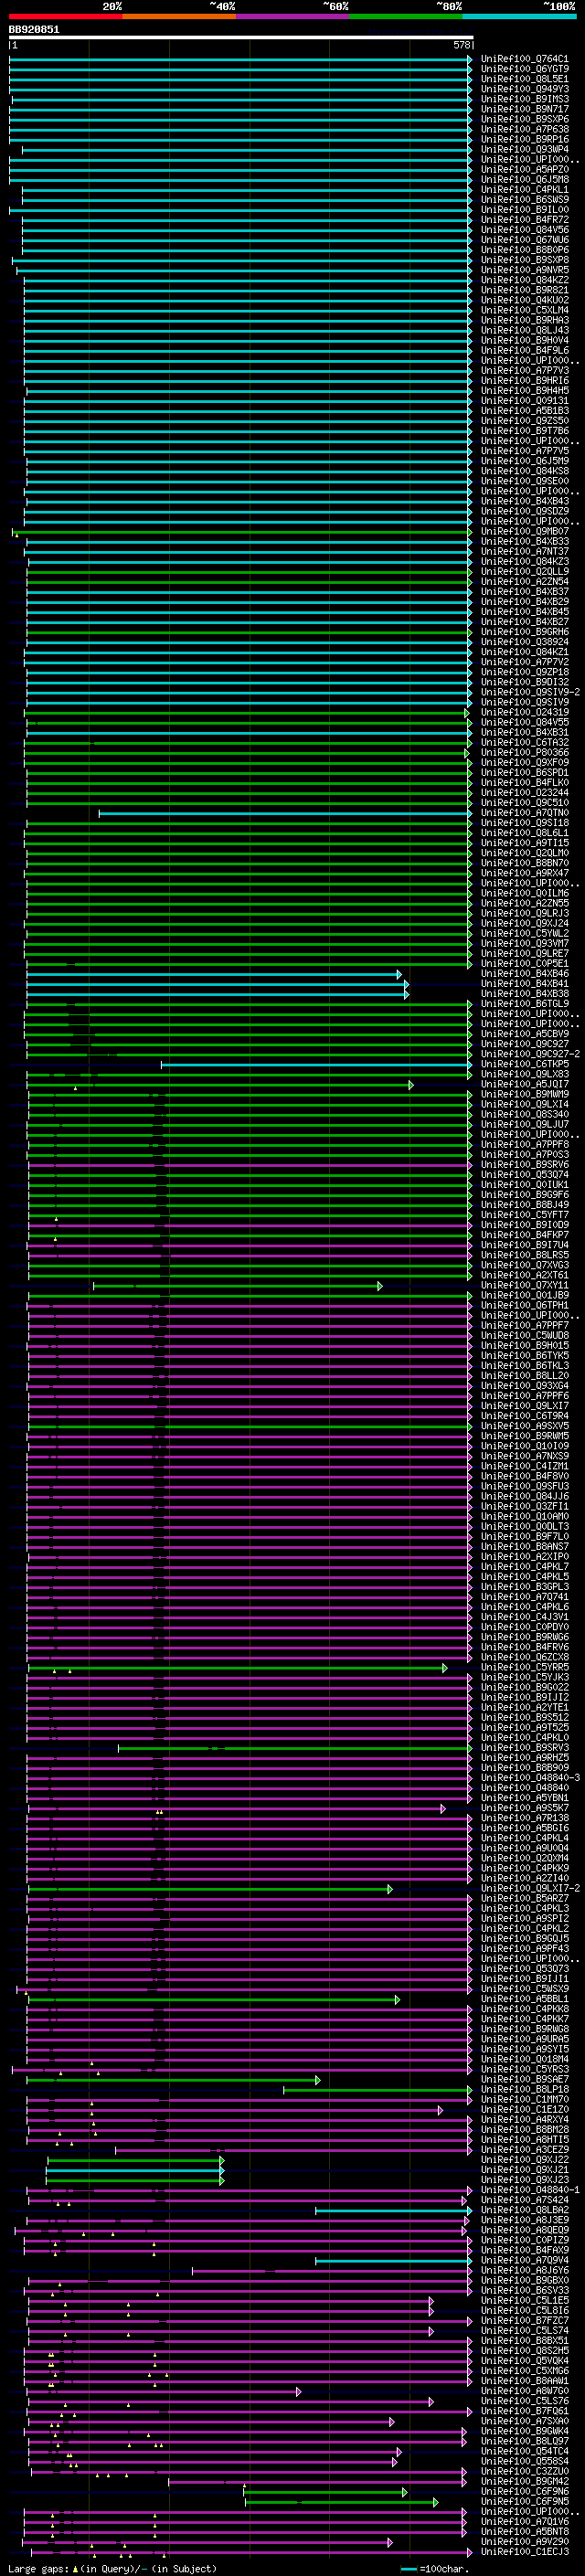This screenshot has height=2576, width=585.
Task: Select label UniRef100_Q6TPH1
Action: coord(524,1306)
